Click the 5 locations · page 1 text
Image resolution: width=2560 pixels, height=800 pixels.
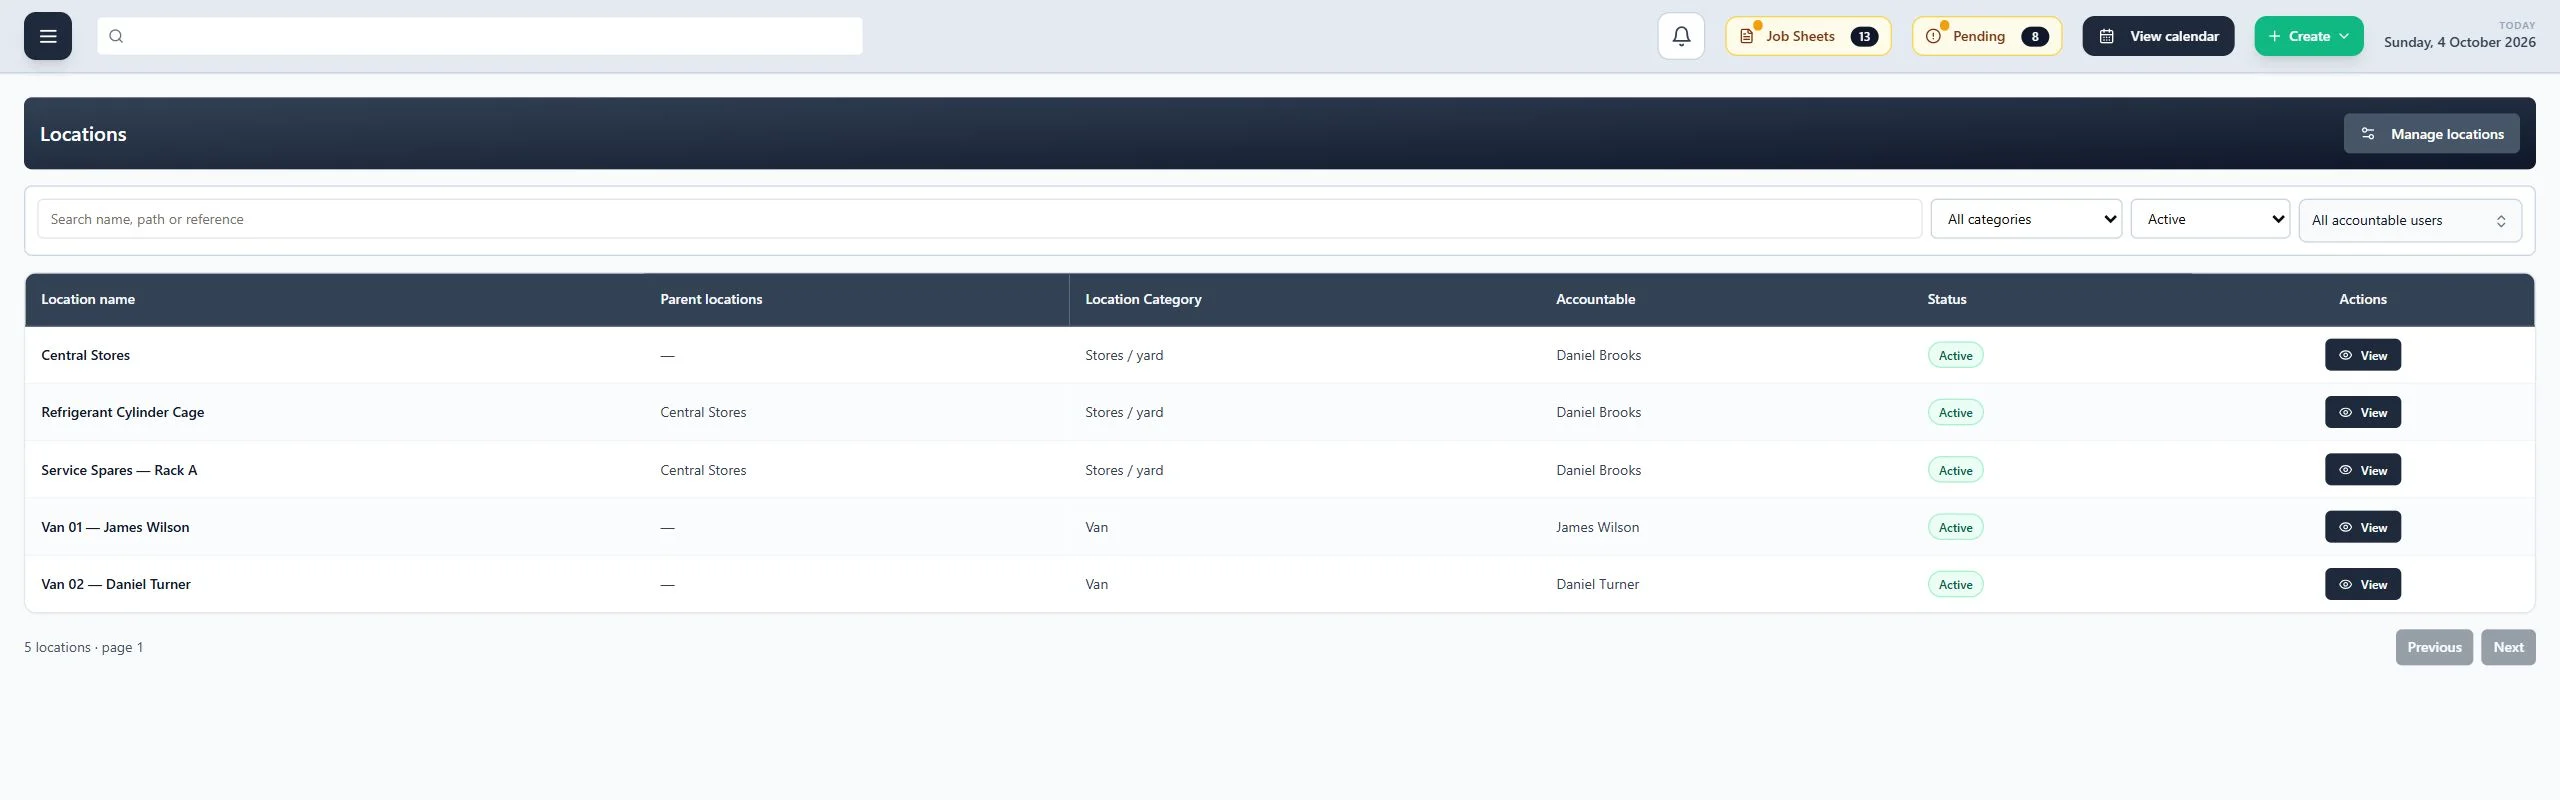pos(84,647)
